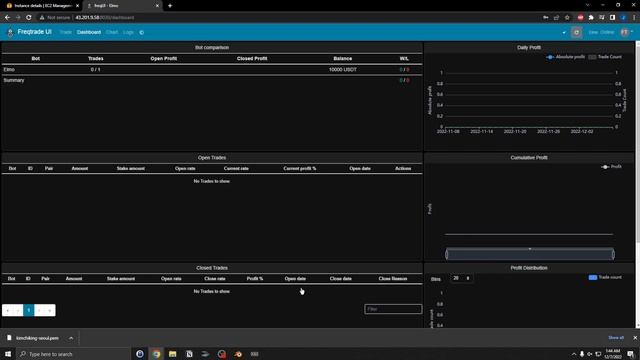Click Show all downloads link
This screenshot has height=360, width=640.
pyautogui.click(x=616, y=338)
